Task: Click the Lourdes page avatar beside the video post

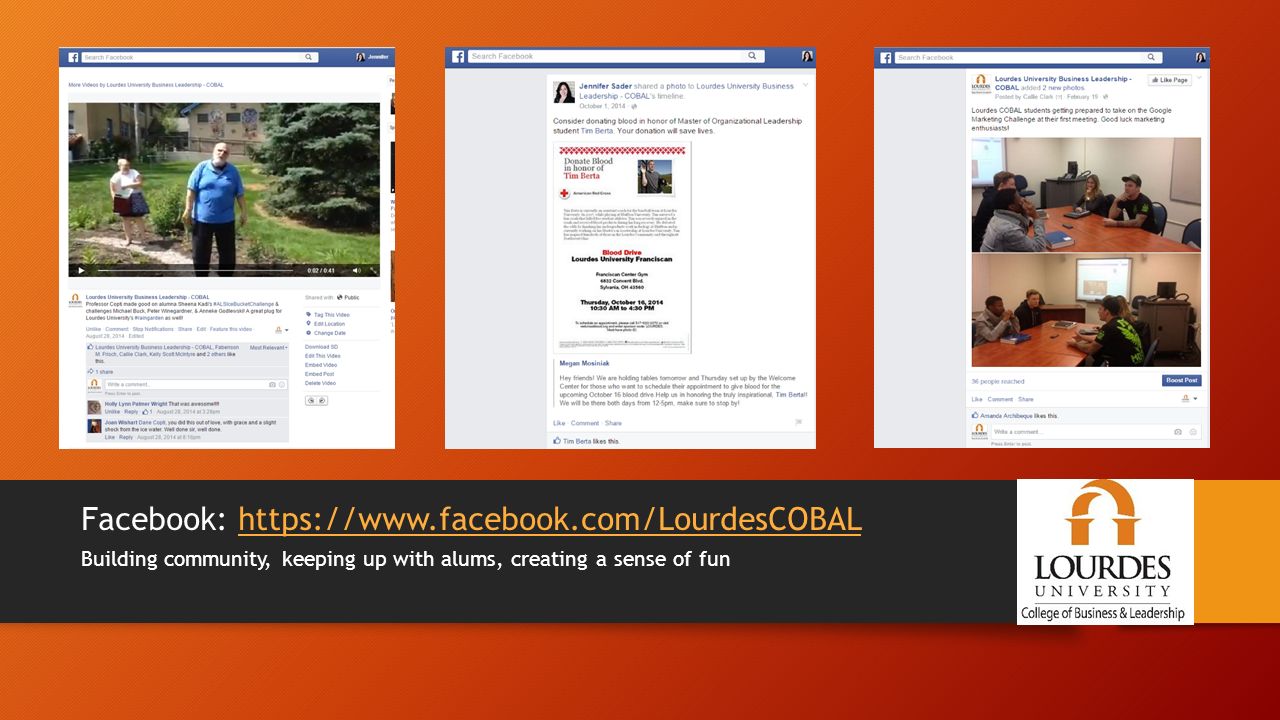Action: pos(75,299)
